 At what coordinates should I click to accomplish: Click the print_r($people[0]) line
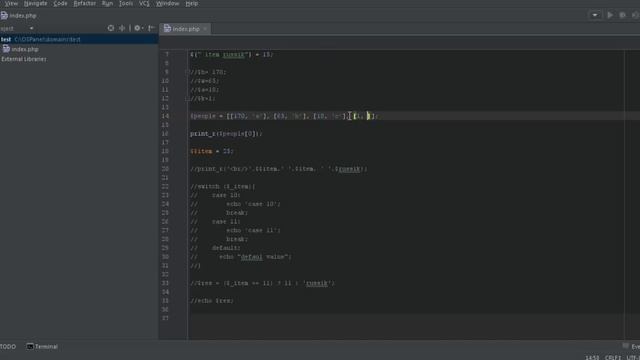226,134
